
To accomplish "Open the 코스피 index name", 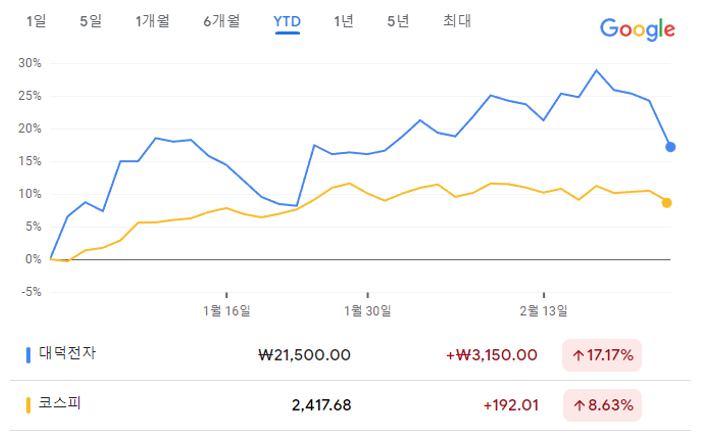I will [59, 406].
